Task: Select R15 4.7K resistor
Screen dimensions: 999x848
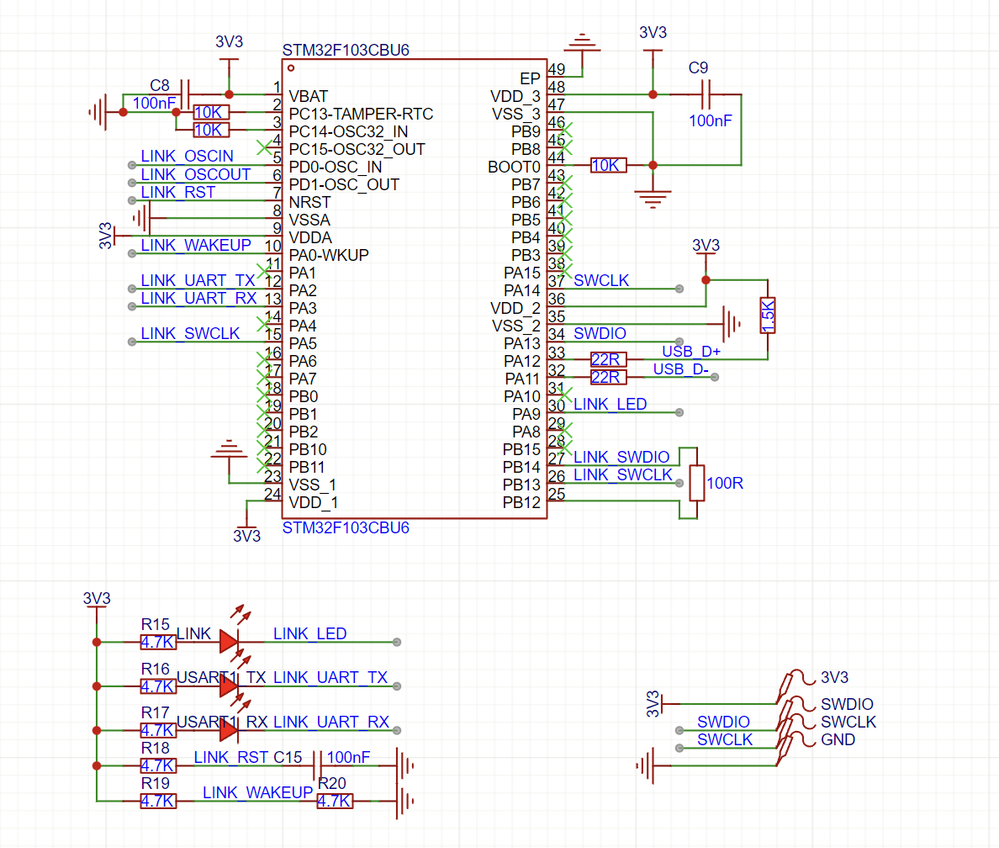Action: click(x=158, y=642)
